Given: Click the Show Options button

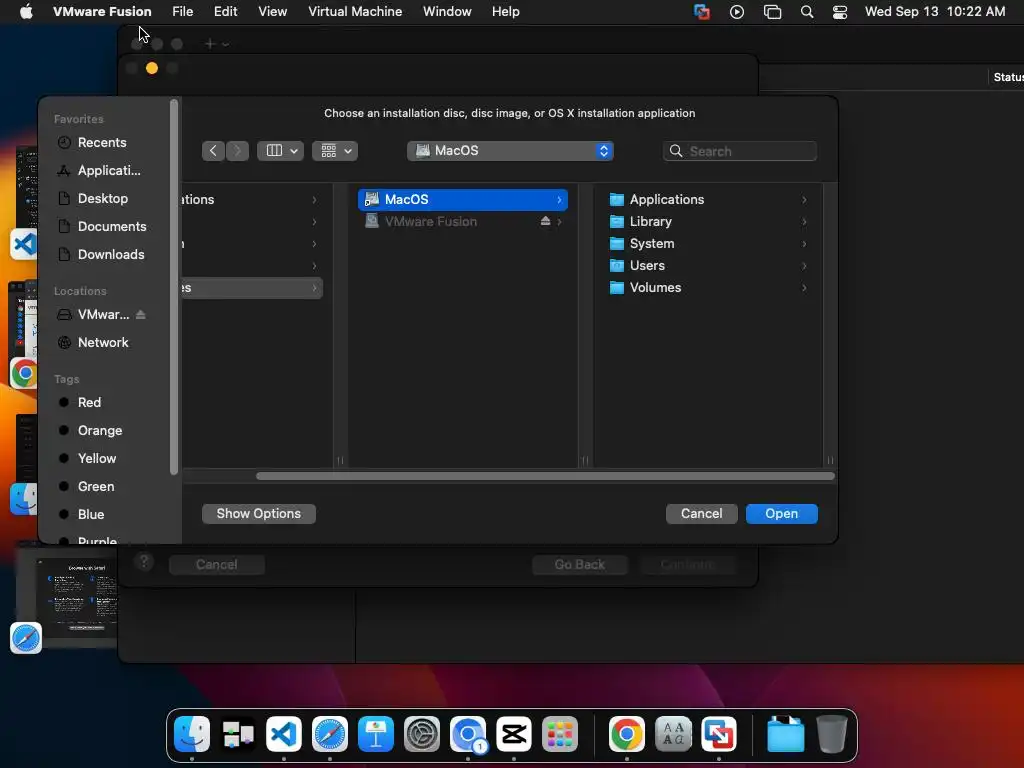Looking at the screenshot, I should 259,514.
